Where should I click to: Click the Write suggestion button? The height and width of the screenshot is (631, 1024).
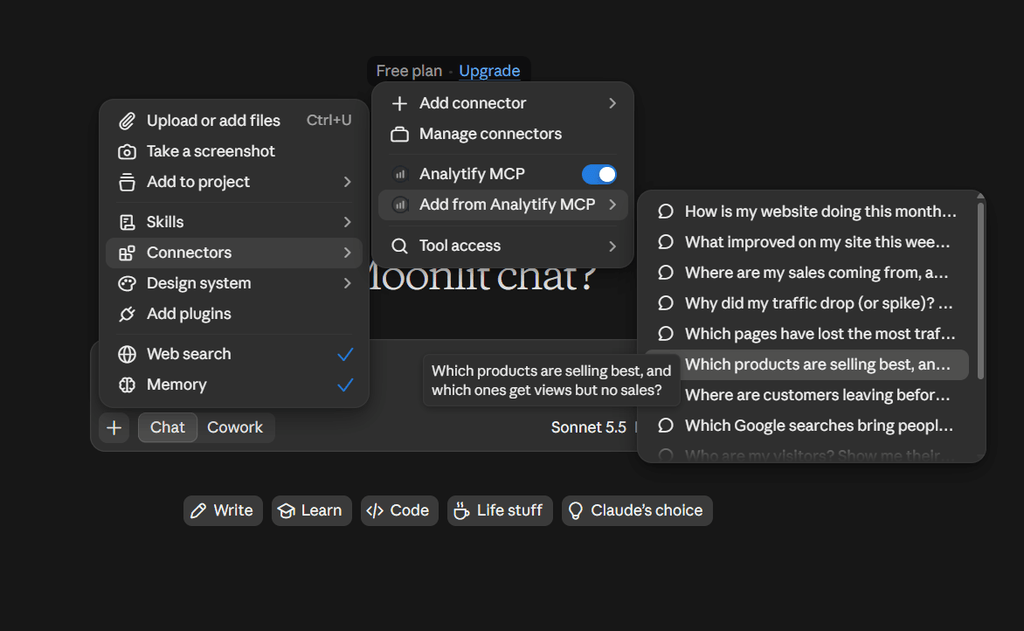coord(223,510)
